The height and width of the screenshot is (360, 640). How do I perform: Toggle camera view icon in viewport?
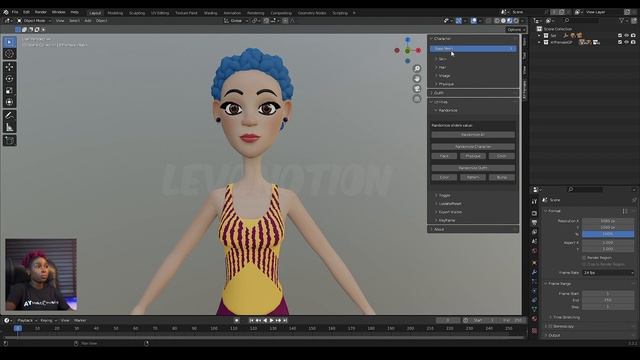point(417,89)
